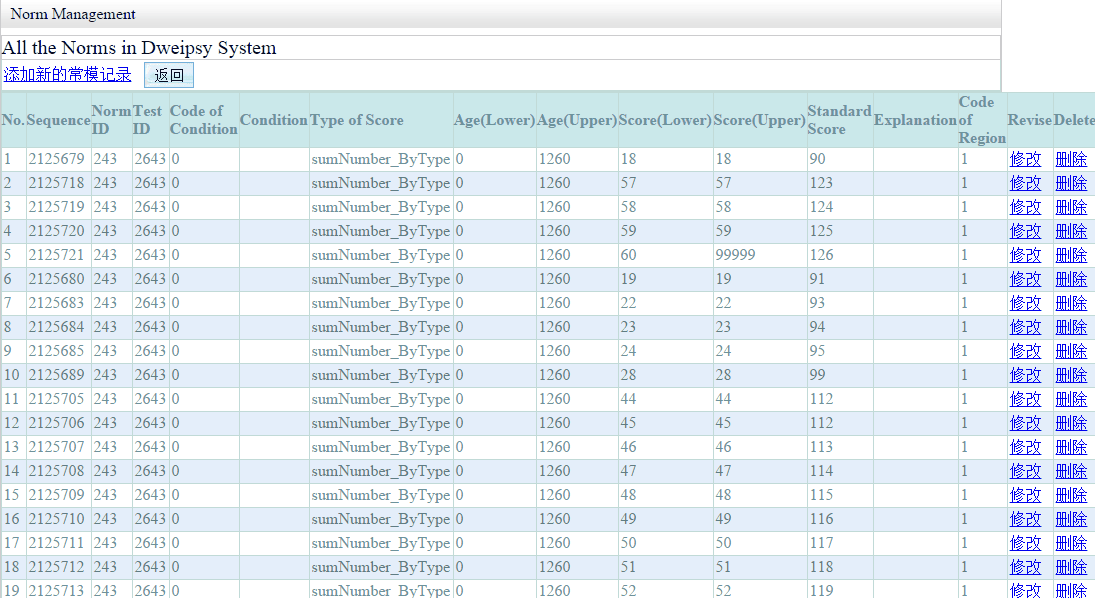This screenshot has height=598, width=1095.
Task: Click the Code of Region column header
Action: coord(982,120)
